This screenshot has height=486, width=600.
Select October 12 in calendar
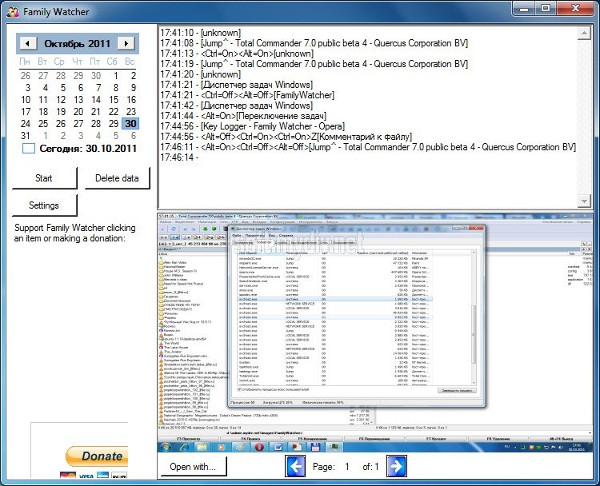click(61, 99)
